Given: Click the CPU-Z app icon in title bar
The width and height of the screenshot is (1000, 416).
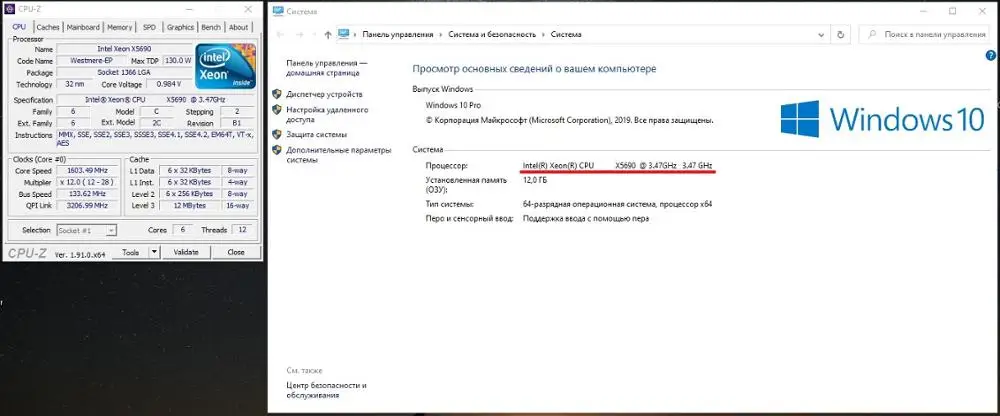Looking at the screenshot, I should pyautogui.click(x=10, y=9).
